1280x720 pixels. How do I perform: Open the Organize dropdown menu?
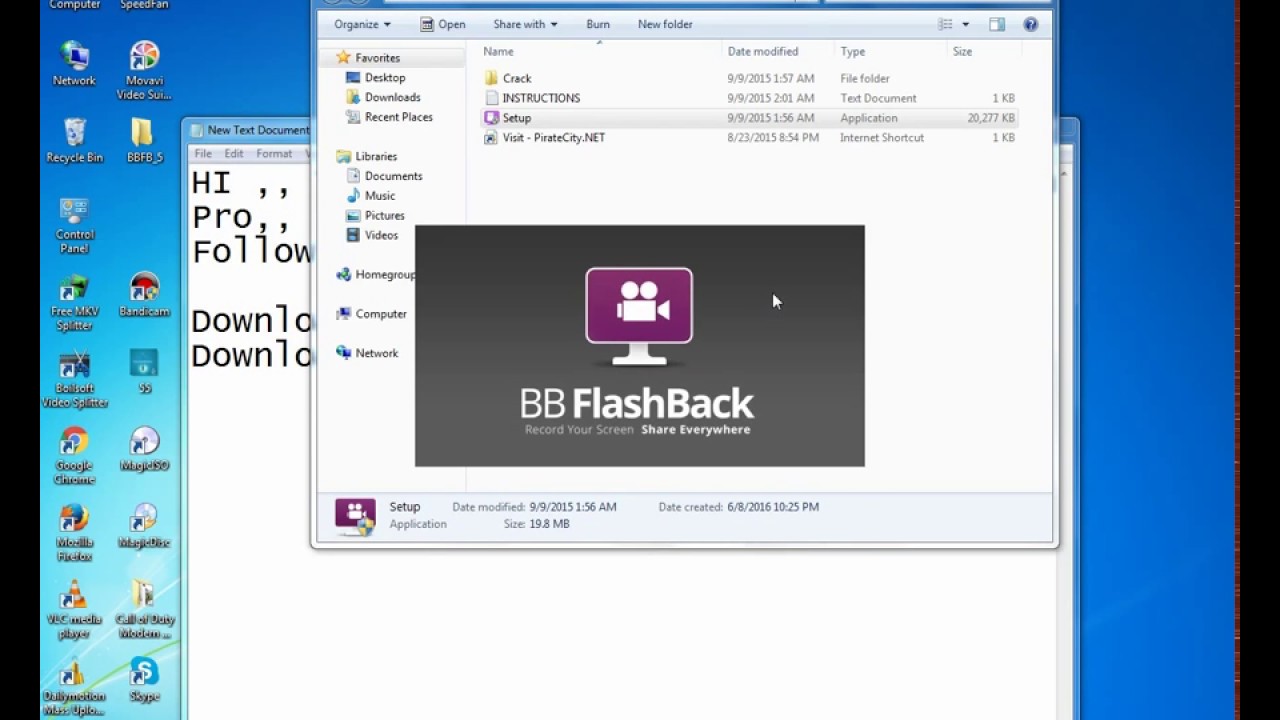(362, 24)
